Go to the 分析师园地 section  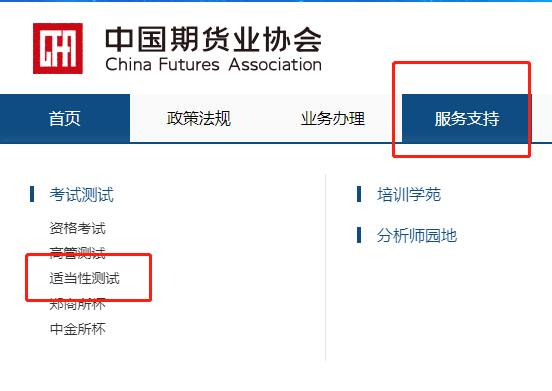[x=417, y=235]
